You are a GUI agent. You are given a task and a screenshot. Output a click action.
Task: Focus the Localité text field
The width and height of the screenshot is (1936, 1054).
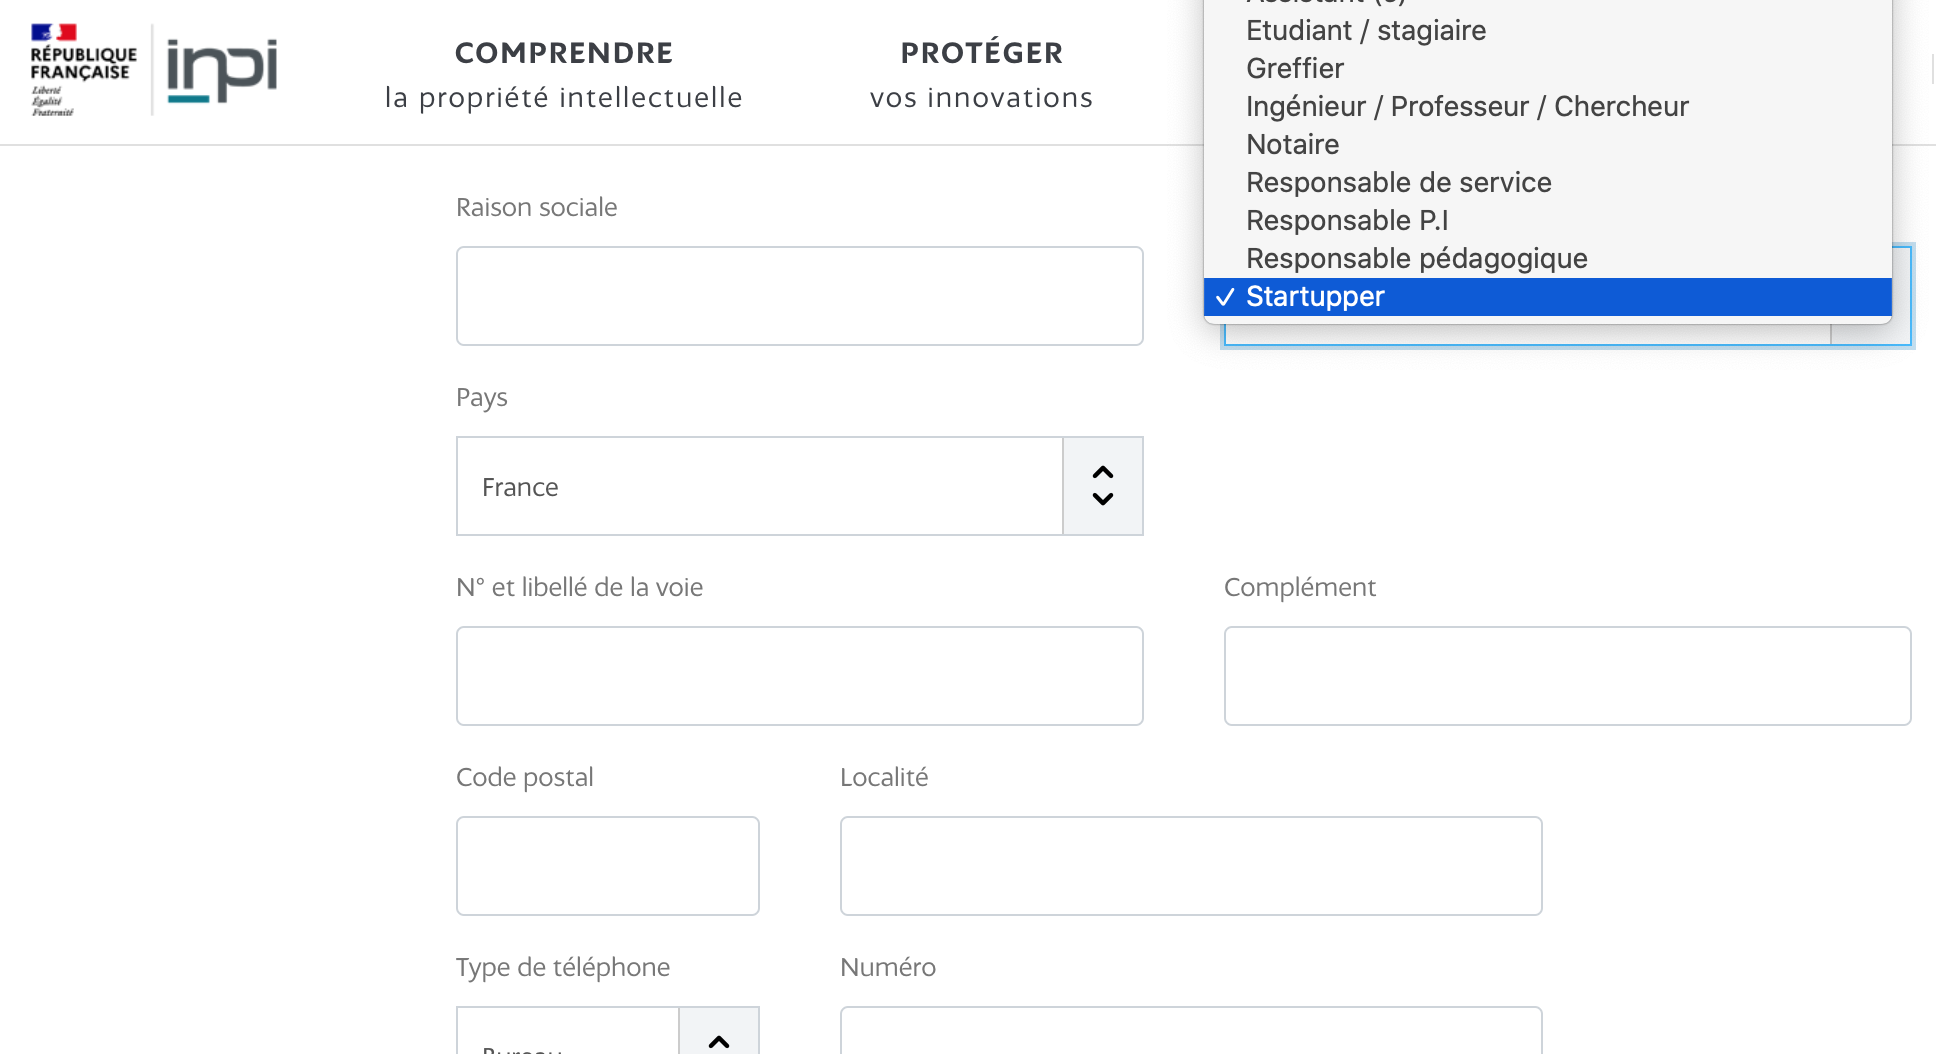click(1190, 866)
